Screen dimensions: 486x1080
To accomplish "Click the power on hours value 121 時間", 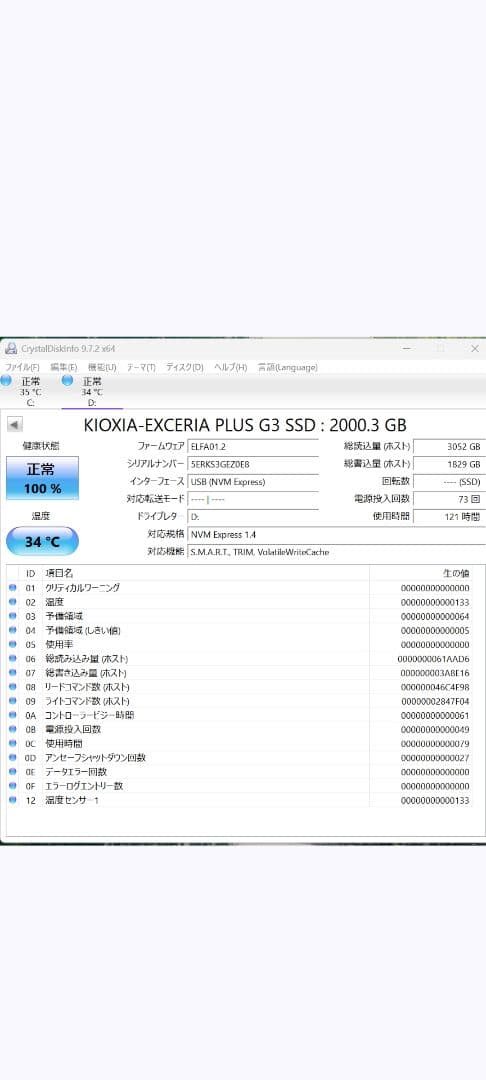I will click(x=450, y=517).
